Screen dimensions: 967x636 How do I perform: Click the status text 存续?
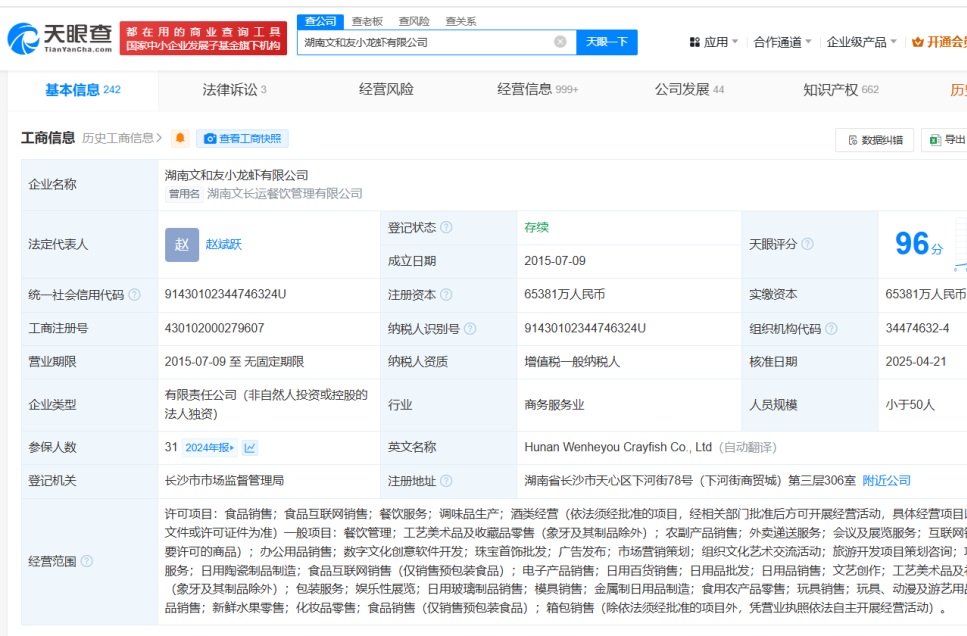pos(536,228)
